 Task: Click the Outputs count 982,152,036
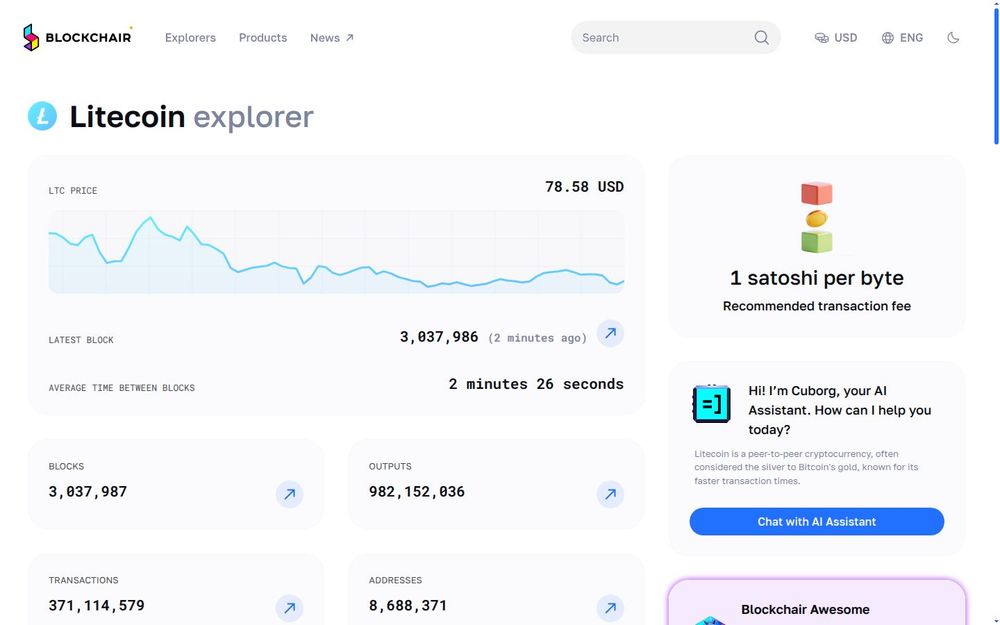pyautogui.click(x=416, y=492)
